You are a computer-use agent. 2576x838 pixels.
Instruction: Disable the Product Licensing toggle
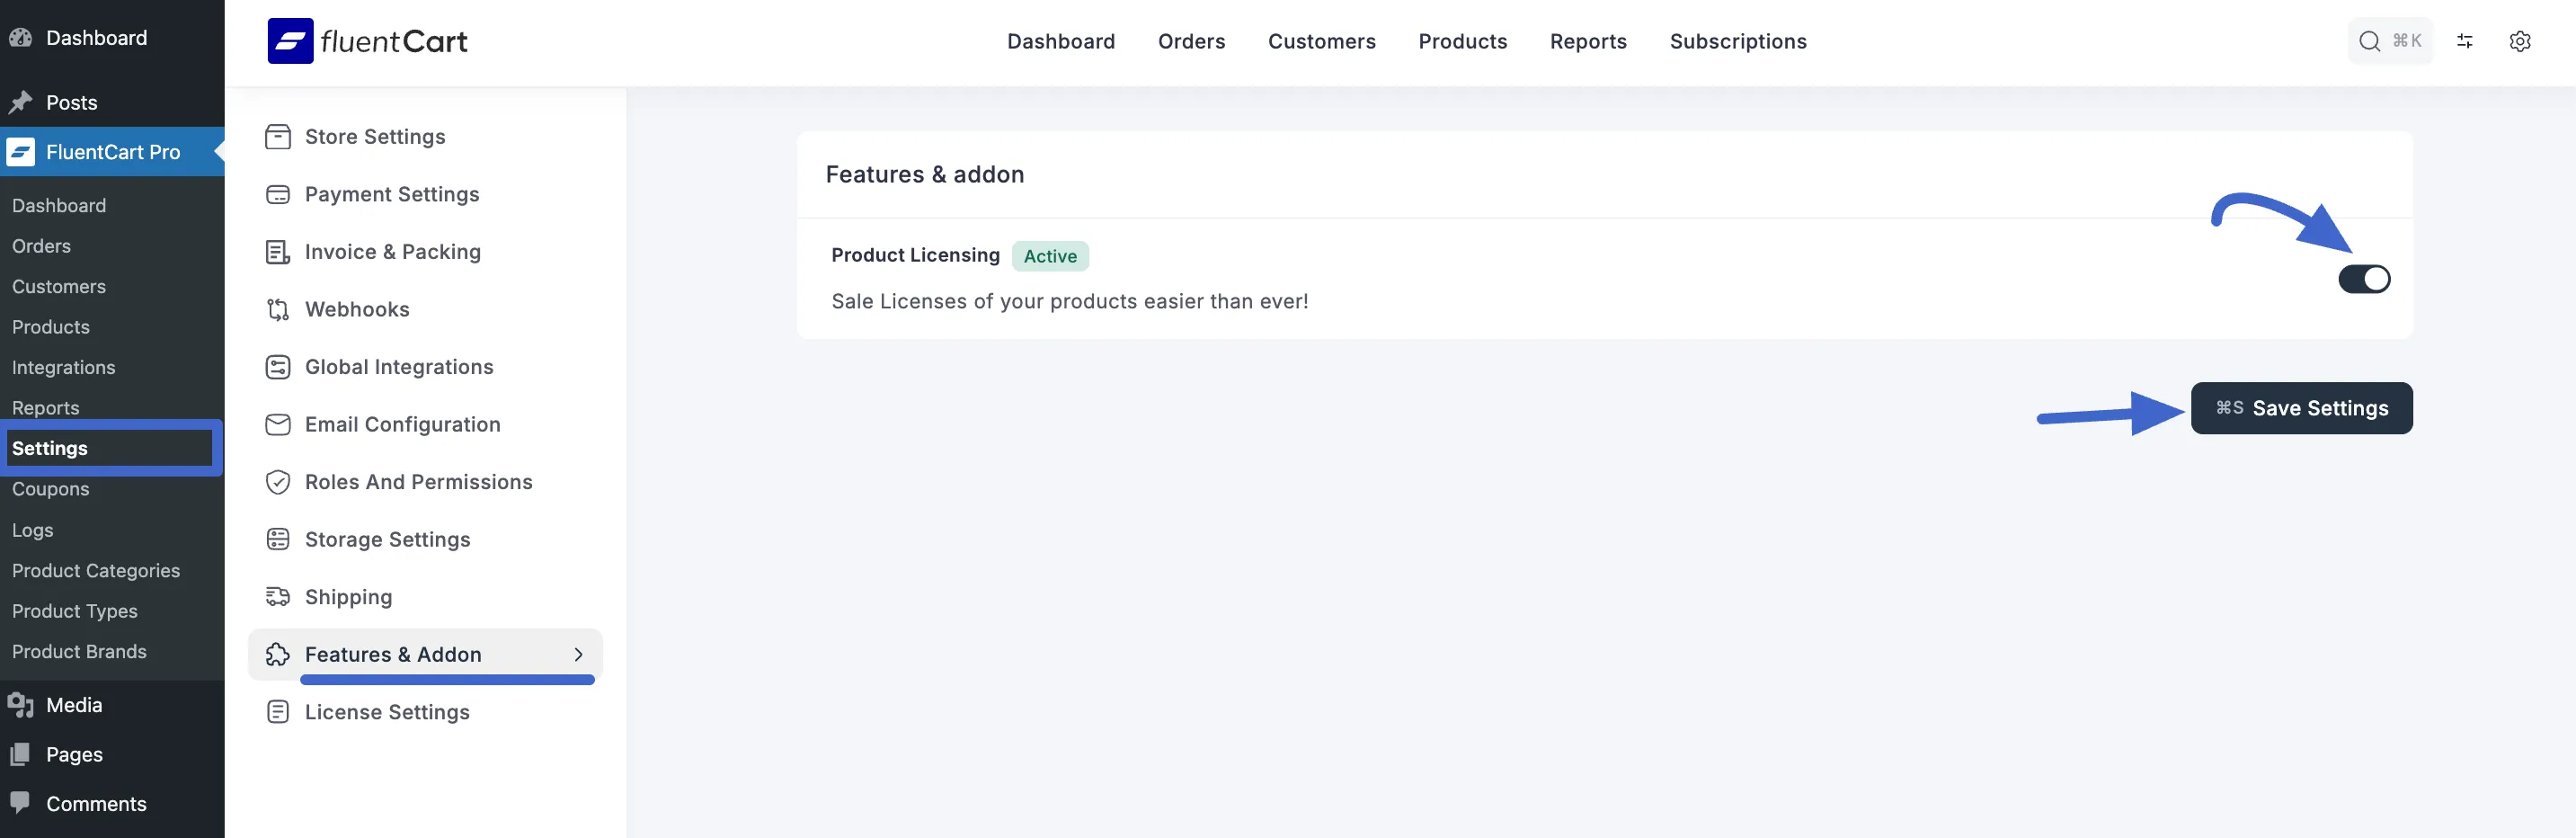pos(2366,279)
